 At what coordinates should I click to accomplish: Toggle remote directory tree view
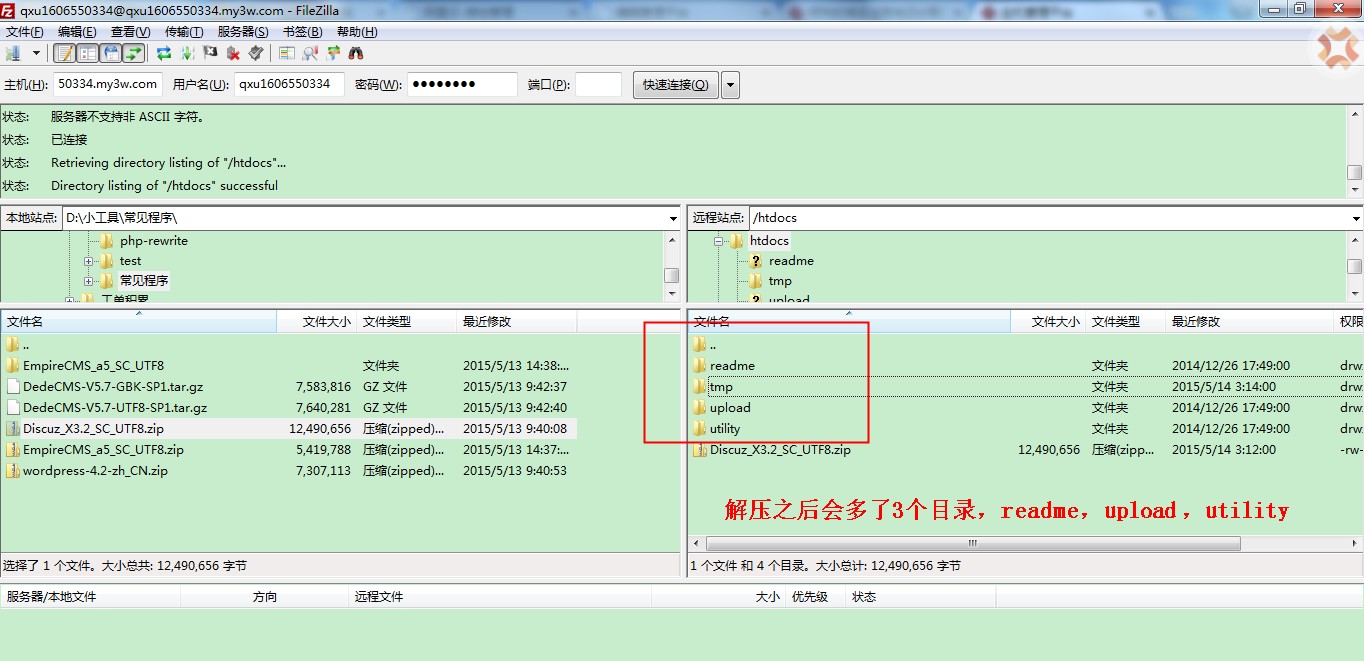111,53
